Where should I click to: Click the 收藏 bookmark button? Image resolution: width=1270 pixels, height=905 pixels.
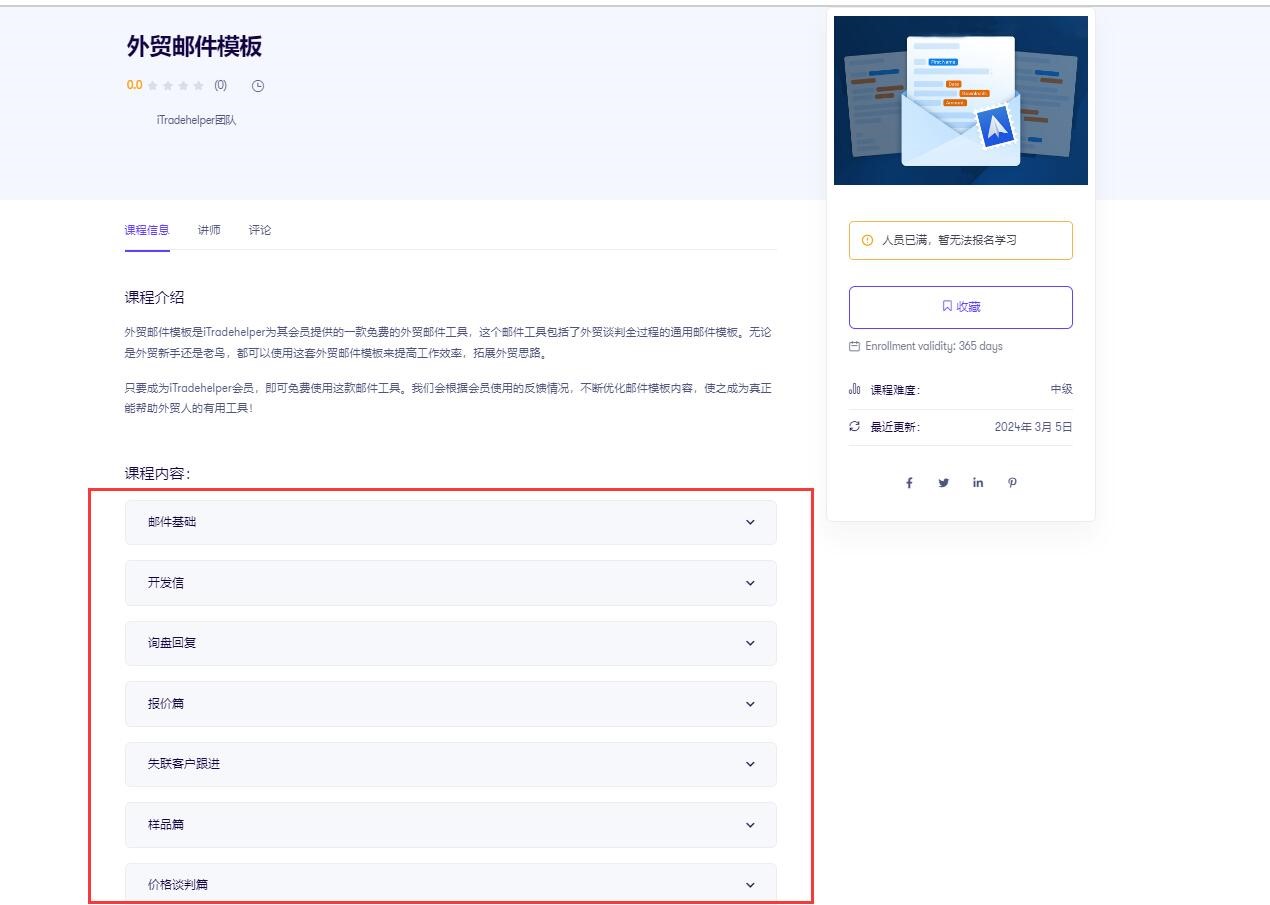tap(961, 307)
